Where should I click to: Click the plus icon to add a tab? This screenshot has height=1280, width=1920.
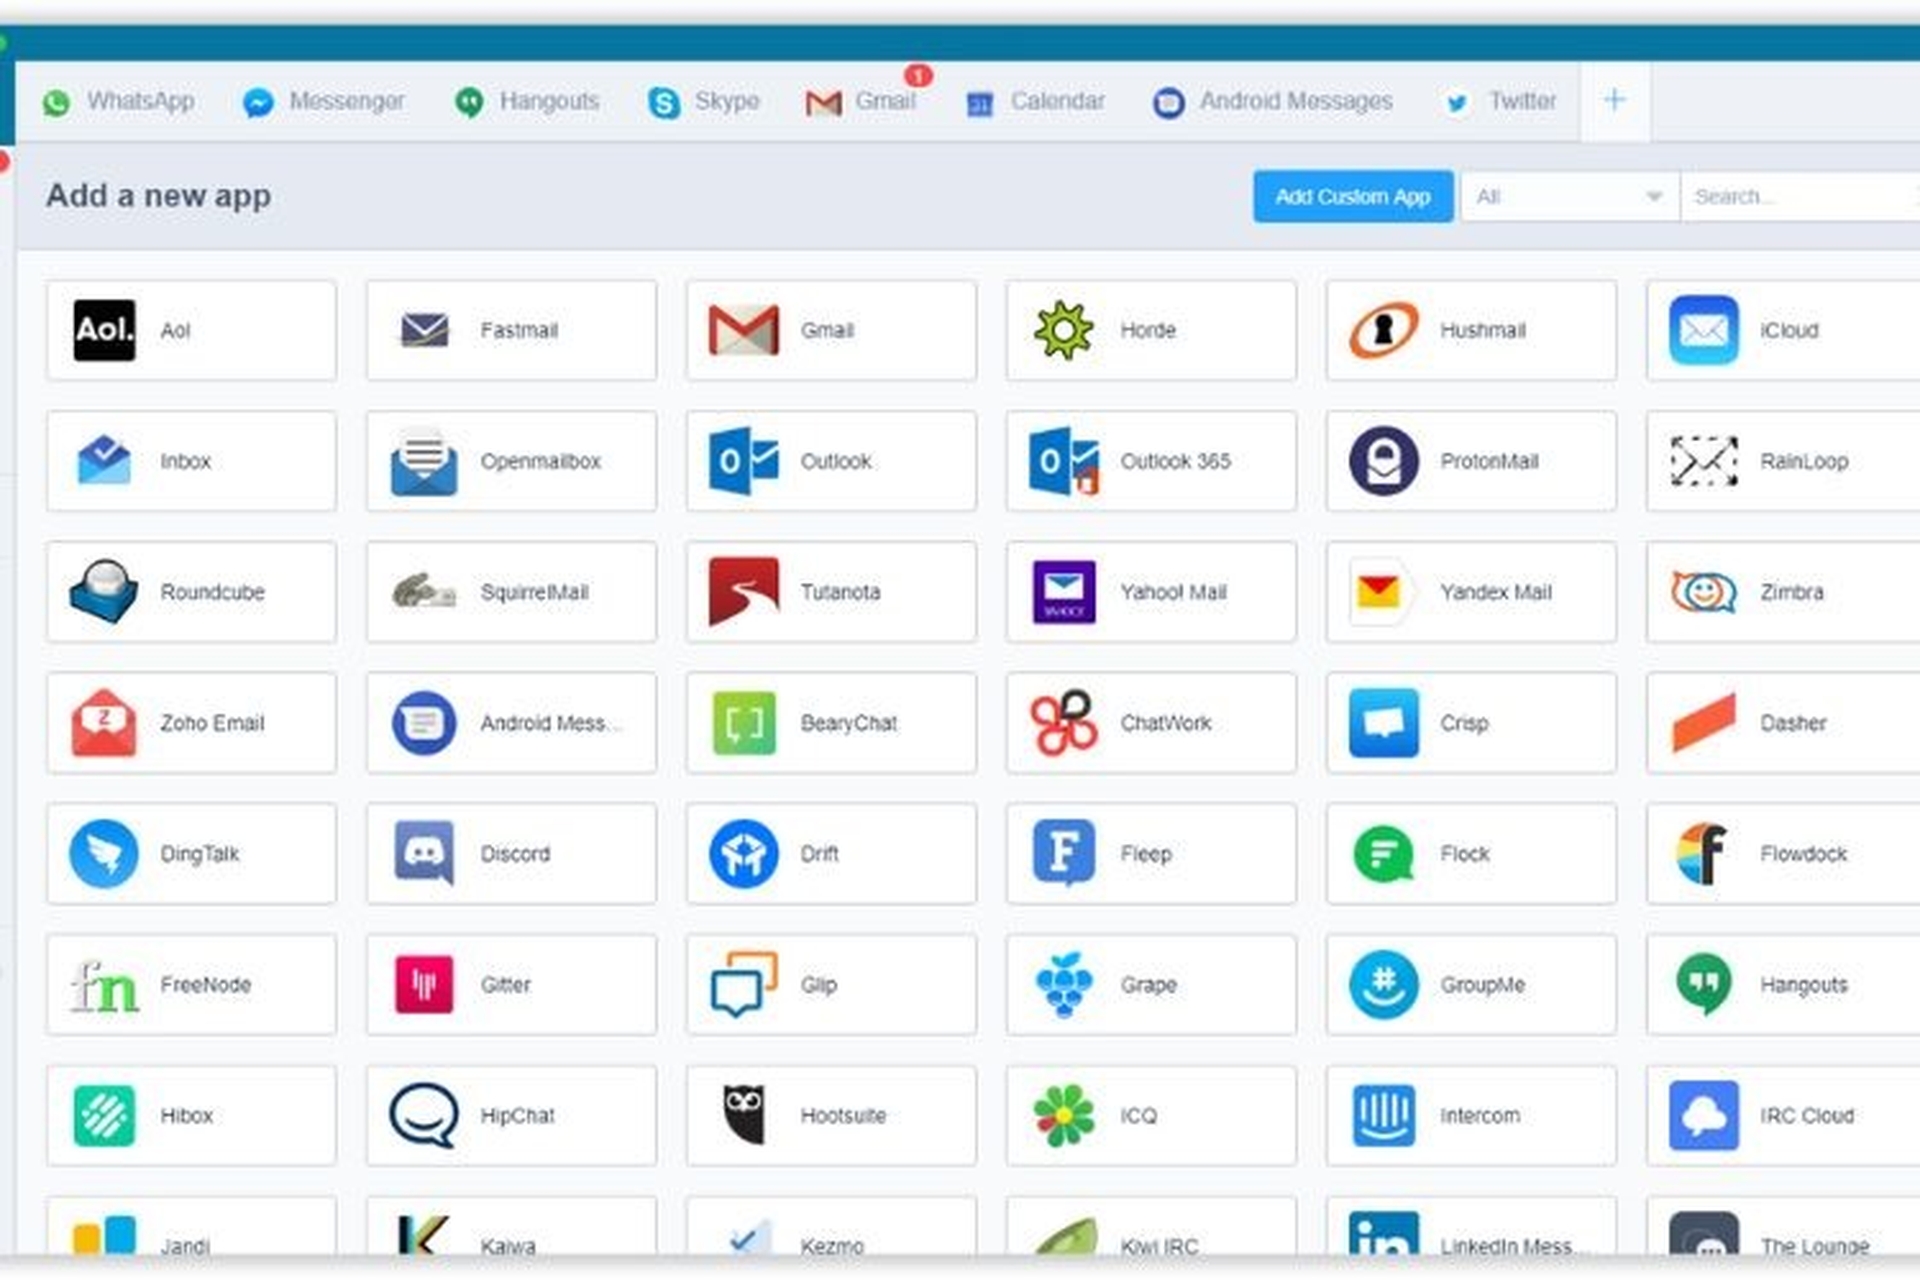(x=1614, y=100)
